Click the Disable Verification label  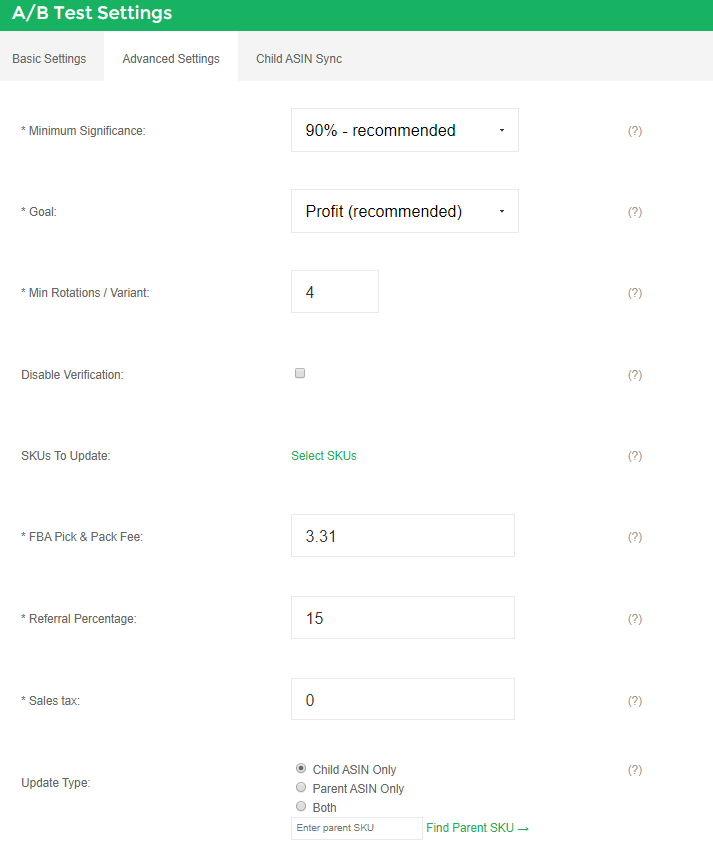coord(72,375)
